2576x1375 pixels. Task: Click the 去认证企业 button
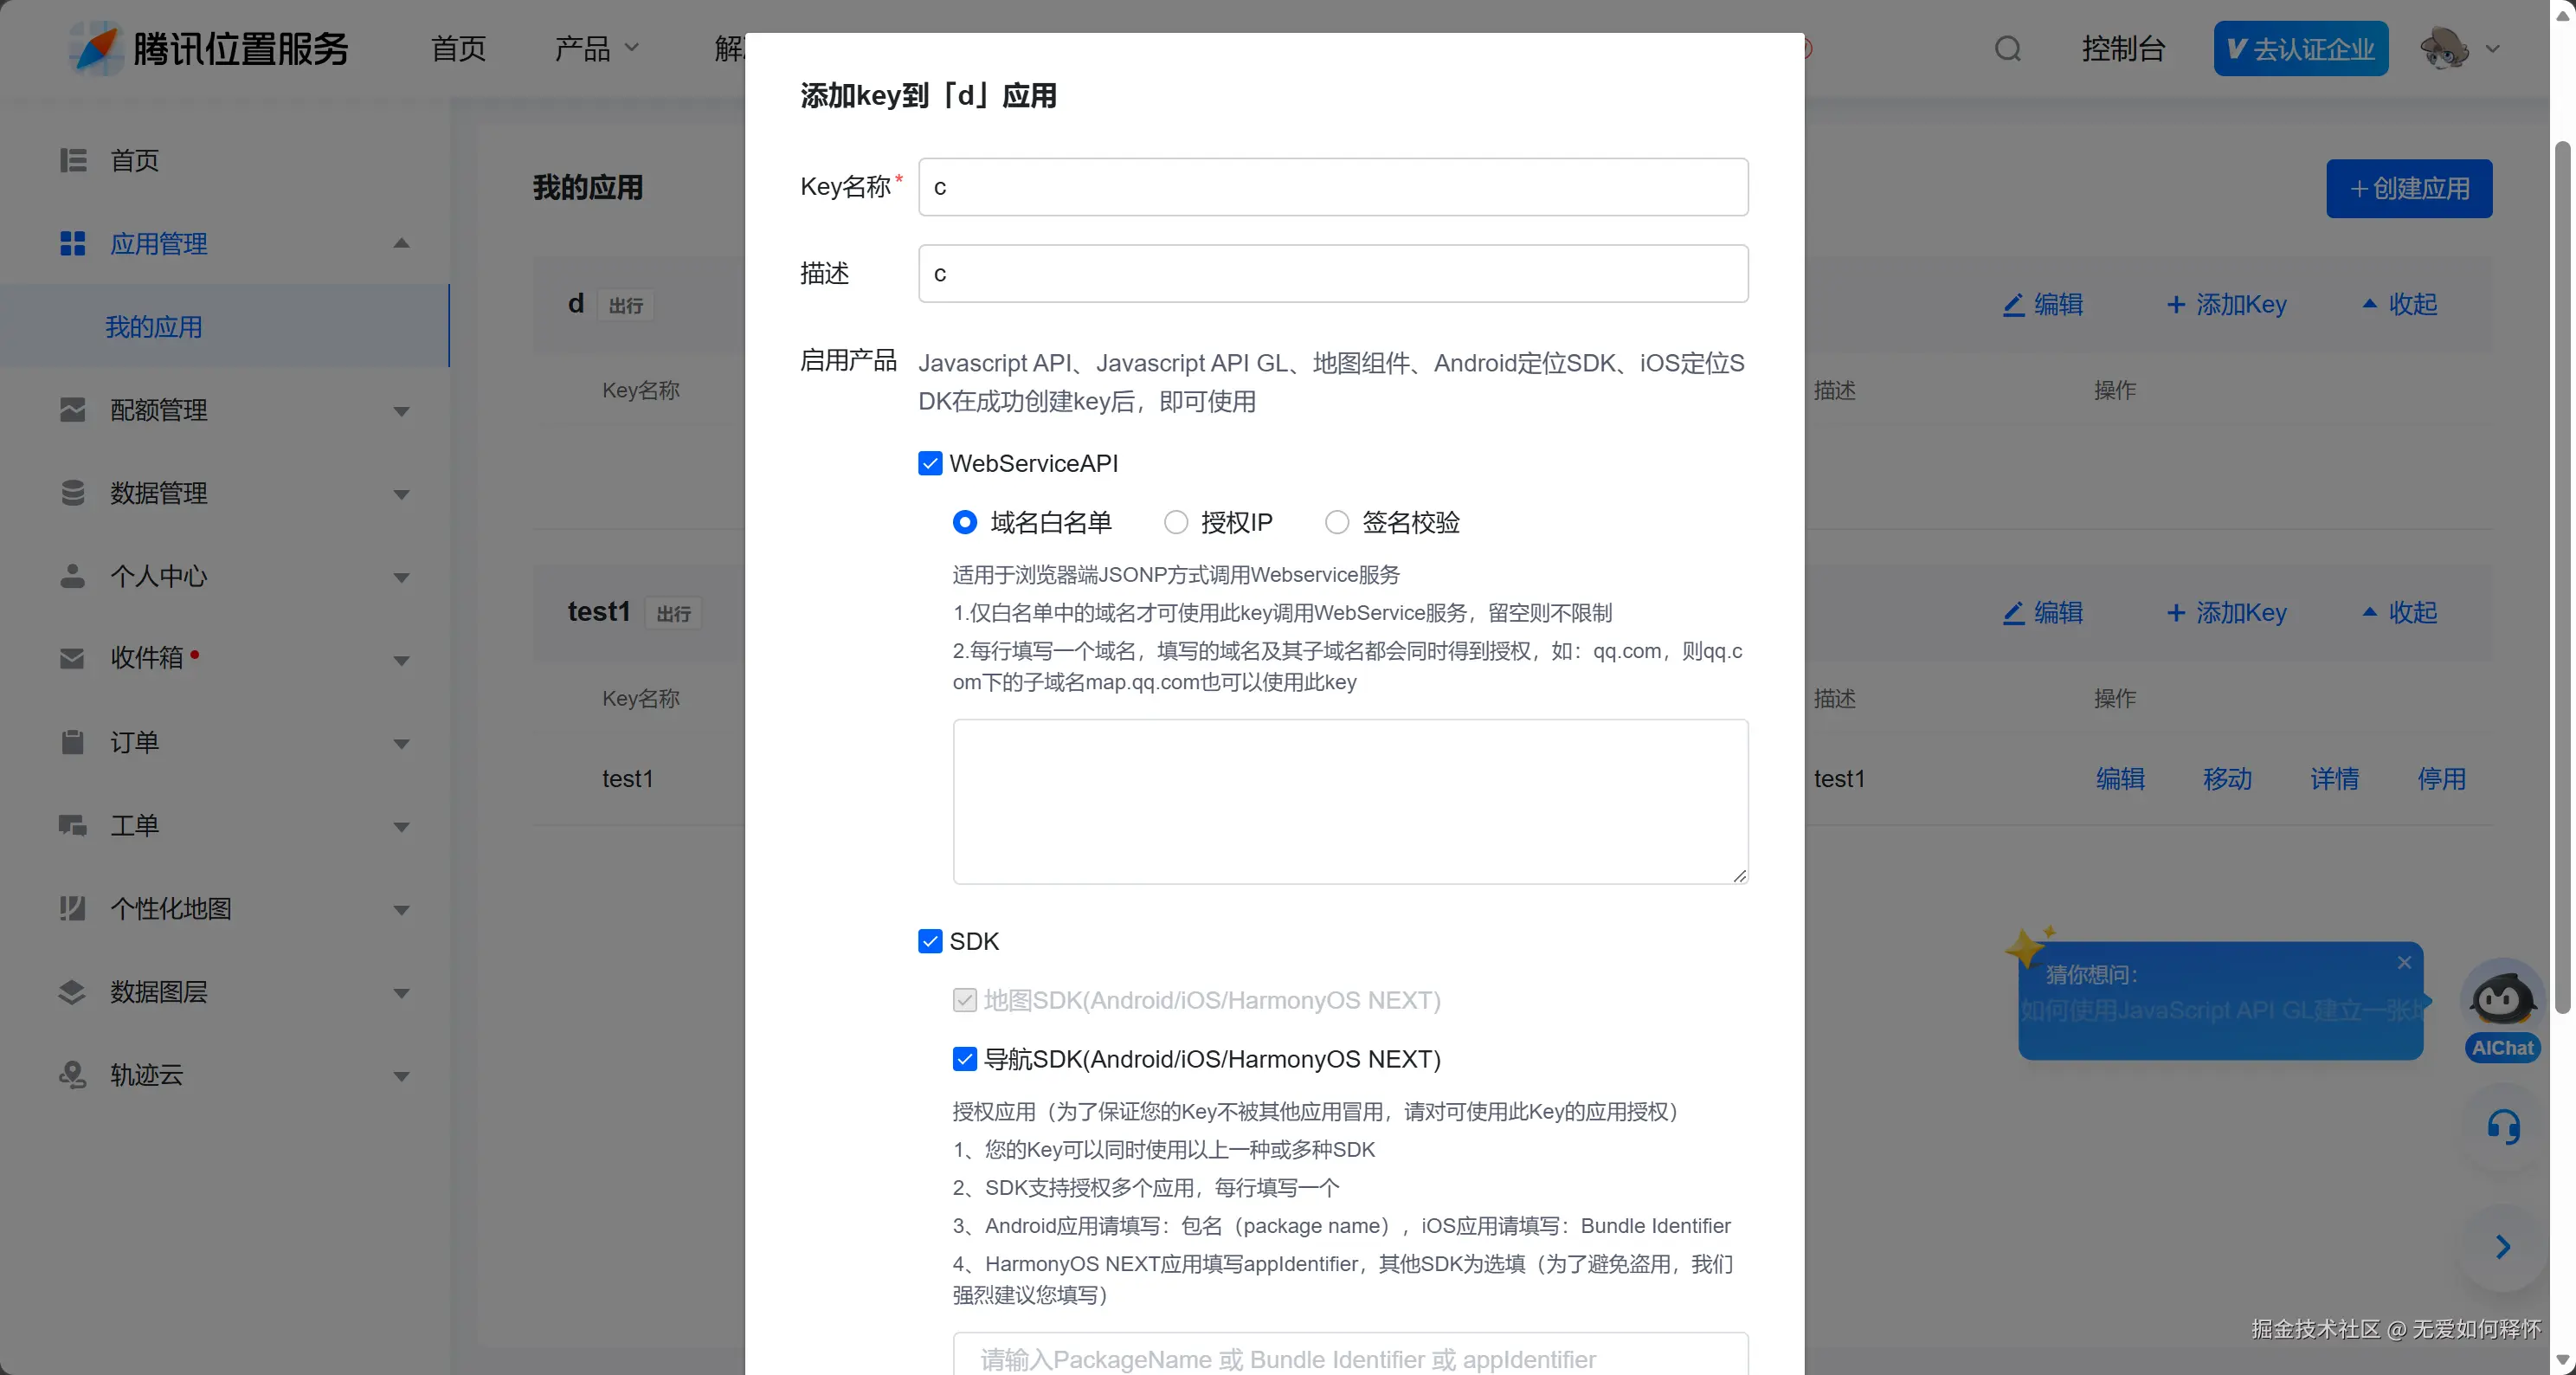tap(2300, 48)
